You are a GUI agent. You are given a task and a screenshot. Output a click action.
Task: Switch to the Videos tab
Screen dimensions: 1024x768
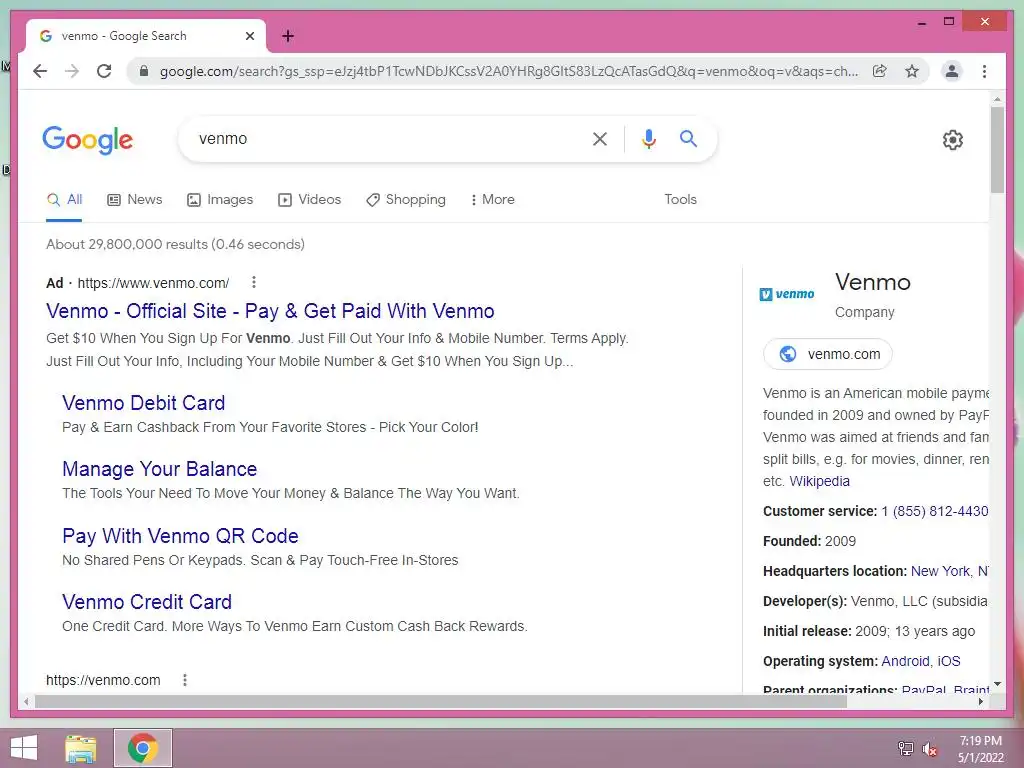pos(310,200)
